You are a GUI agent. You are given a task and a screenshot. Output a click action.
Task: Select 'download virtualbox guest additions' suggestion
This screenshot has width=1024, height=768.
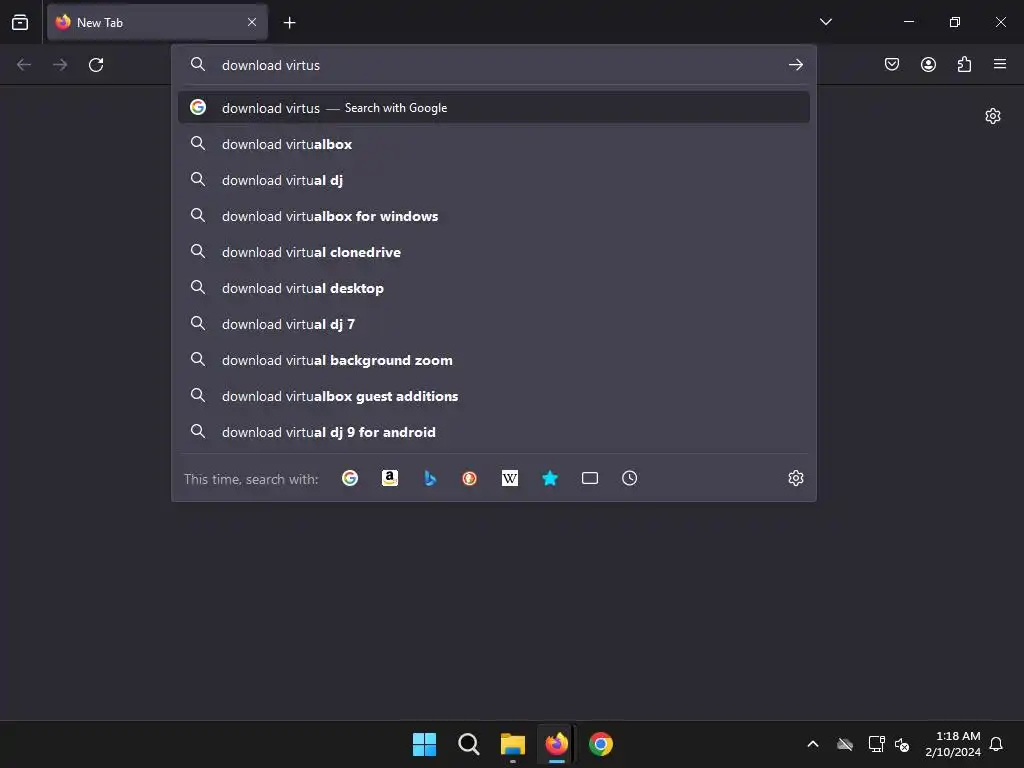click(x=494, y=396)
